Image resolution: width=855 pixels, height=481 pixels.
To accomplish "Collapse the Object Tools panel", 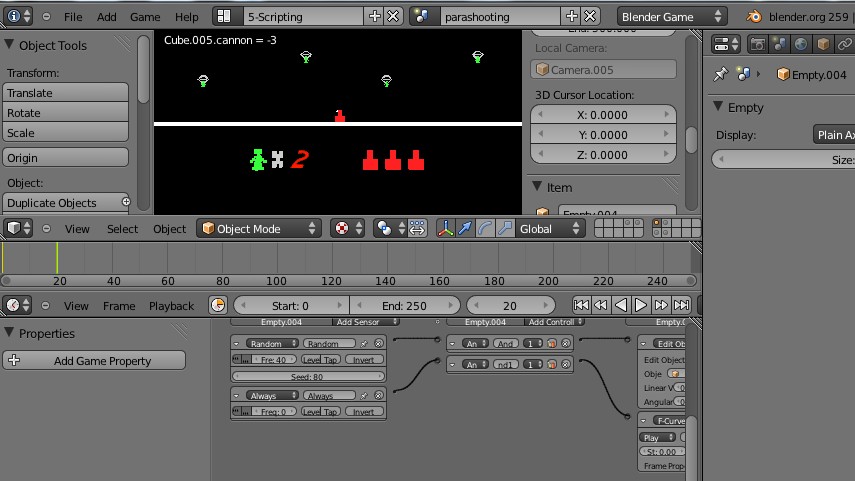I will pos(9,45).
